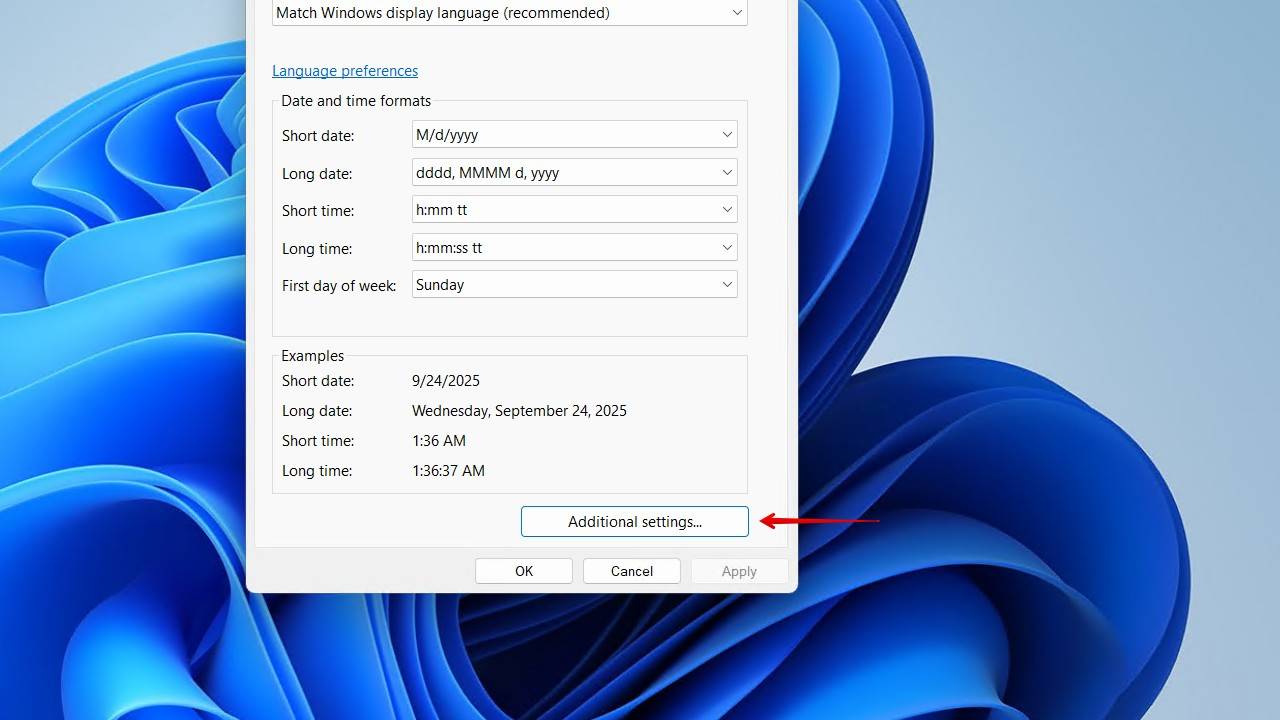Click the Short date example value 9/24/2025
Viewport: 1280px width, 720px height.
coord(445,380)
